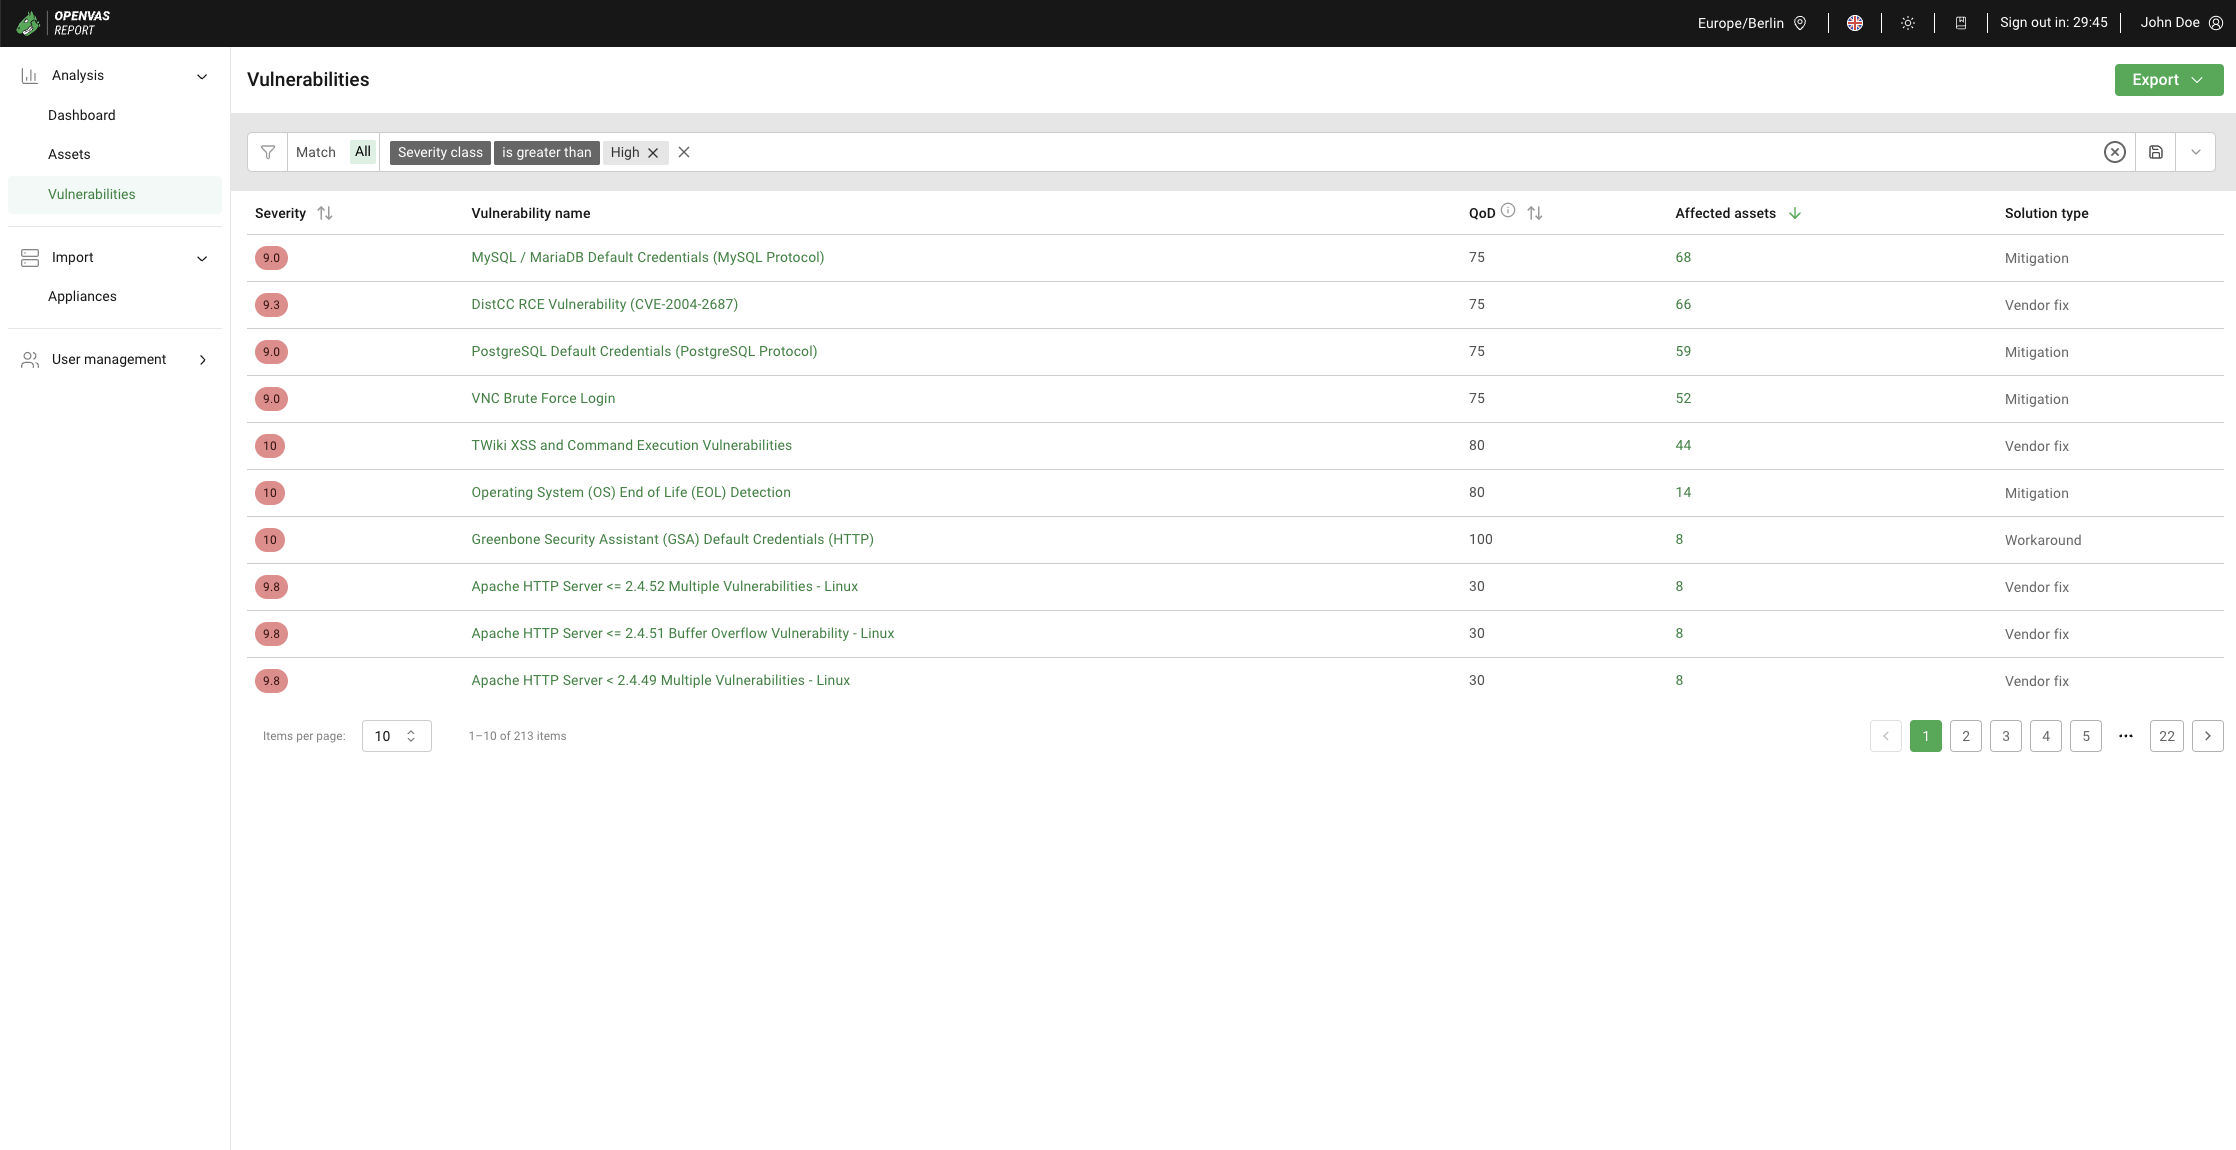The width and height of the screenshot is (2236, 1150).
Task: Remove the entire Severity class filter
Action: tap(684, 152)
